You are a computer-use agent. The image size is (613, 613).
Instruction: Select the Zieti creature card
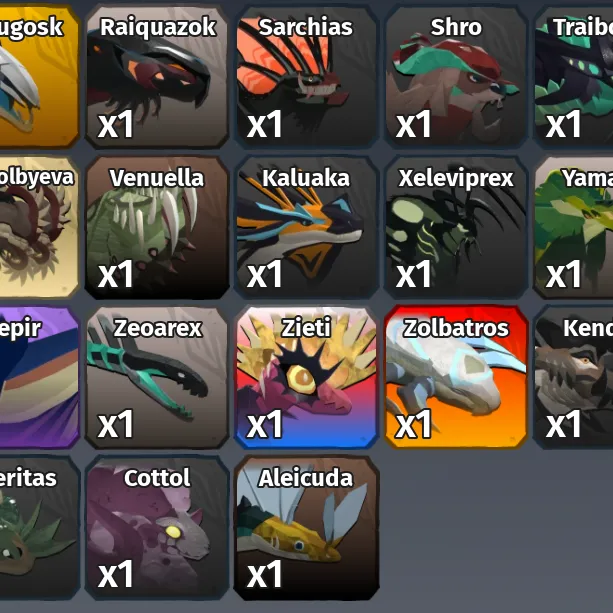click(x=306, y=378)
